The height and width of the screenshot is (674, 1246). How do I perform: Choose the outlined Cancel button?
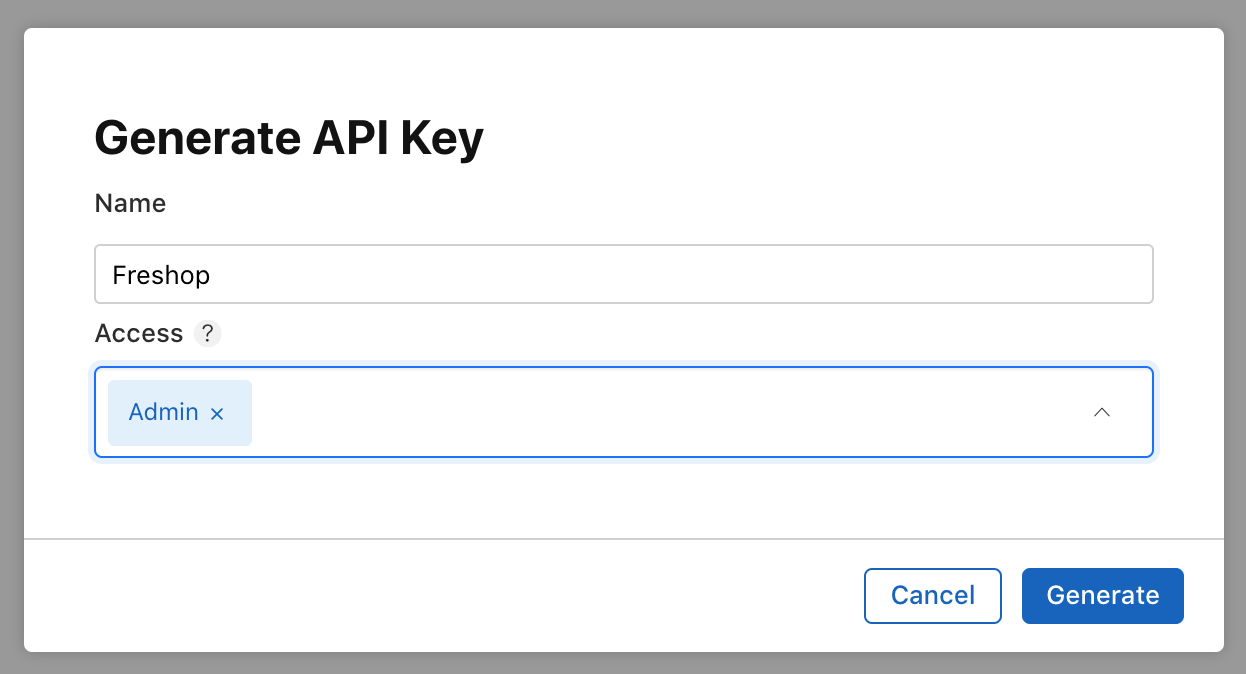click(x=933, y=596)
